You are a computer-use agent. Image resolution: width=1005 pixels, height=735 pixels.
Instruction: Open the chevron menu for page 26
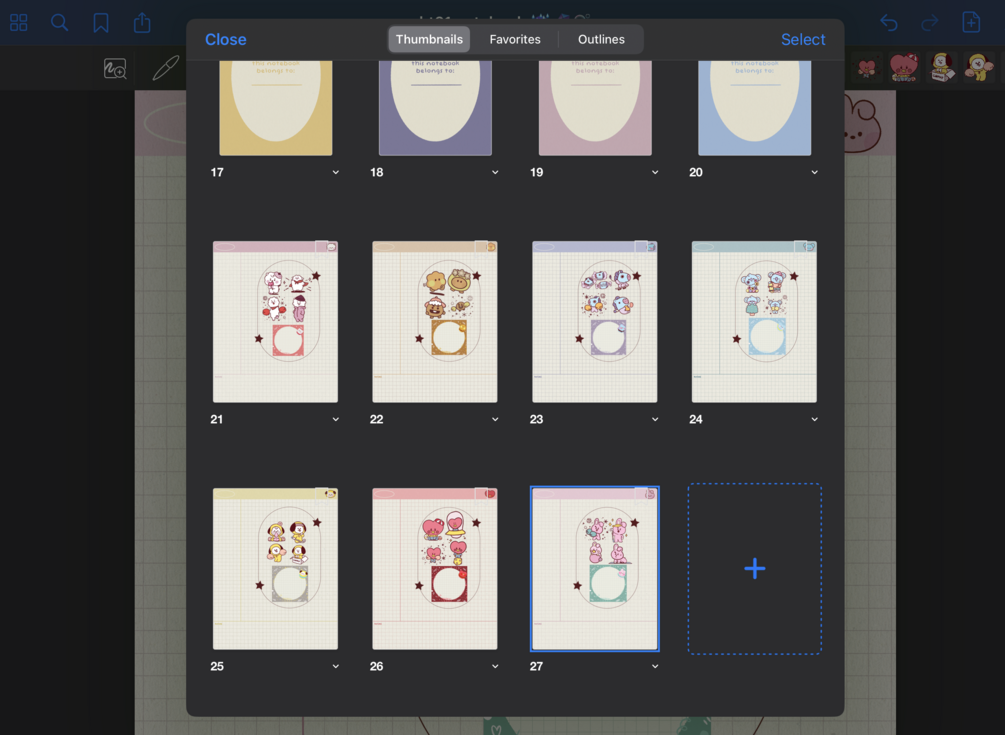[495, 666]
